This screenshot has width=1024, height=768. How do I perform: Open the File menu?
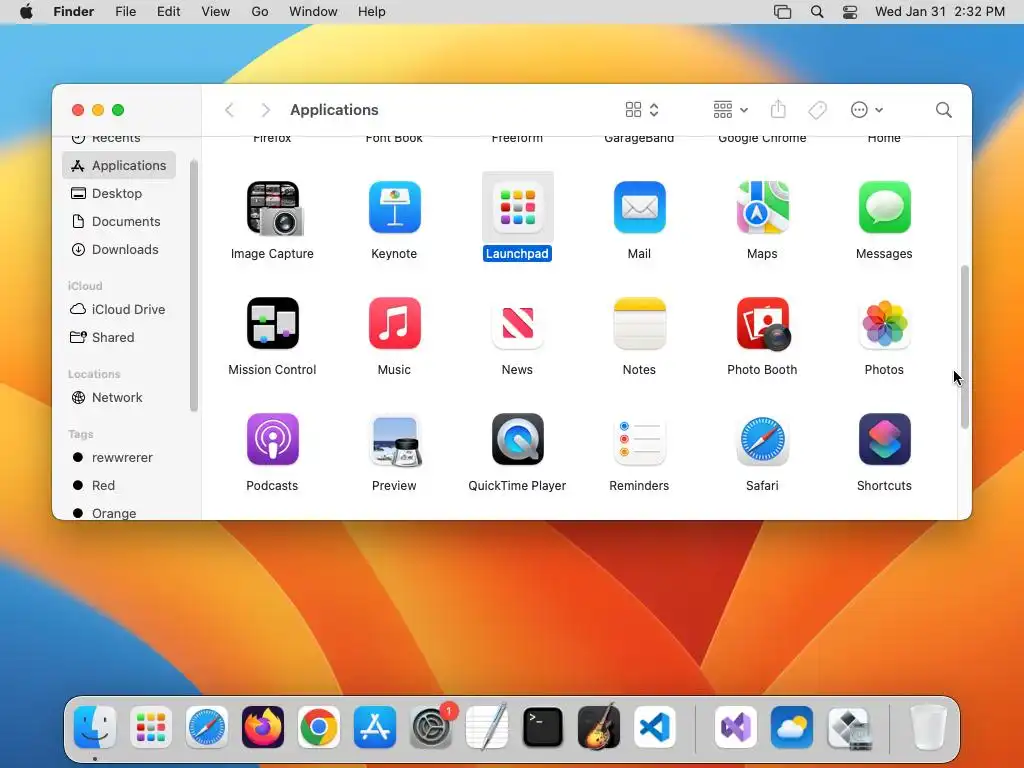point(125,12)
